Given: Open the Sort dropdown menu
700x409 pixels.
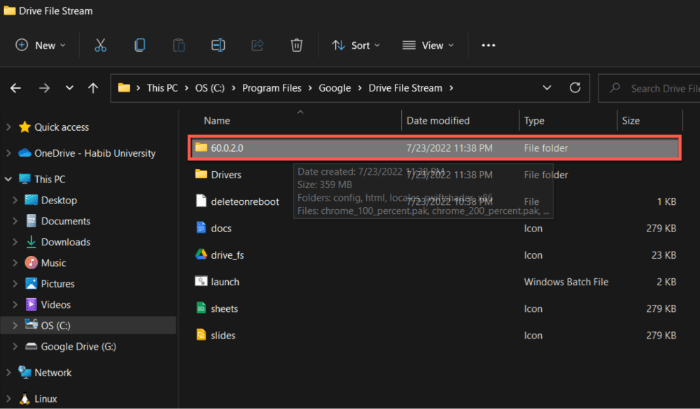Looking at the screenshot, I should pos(356,45).
